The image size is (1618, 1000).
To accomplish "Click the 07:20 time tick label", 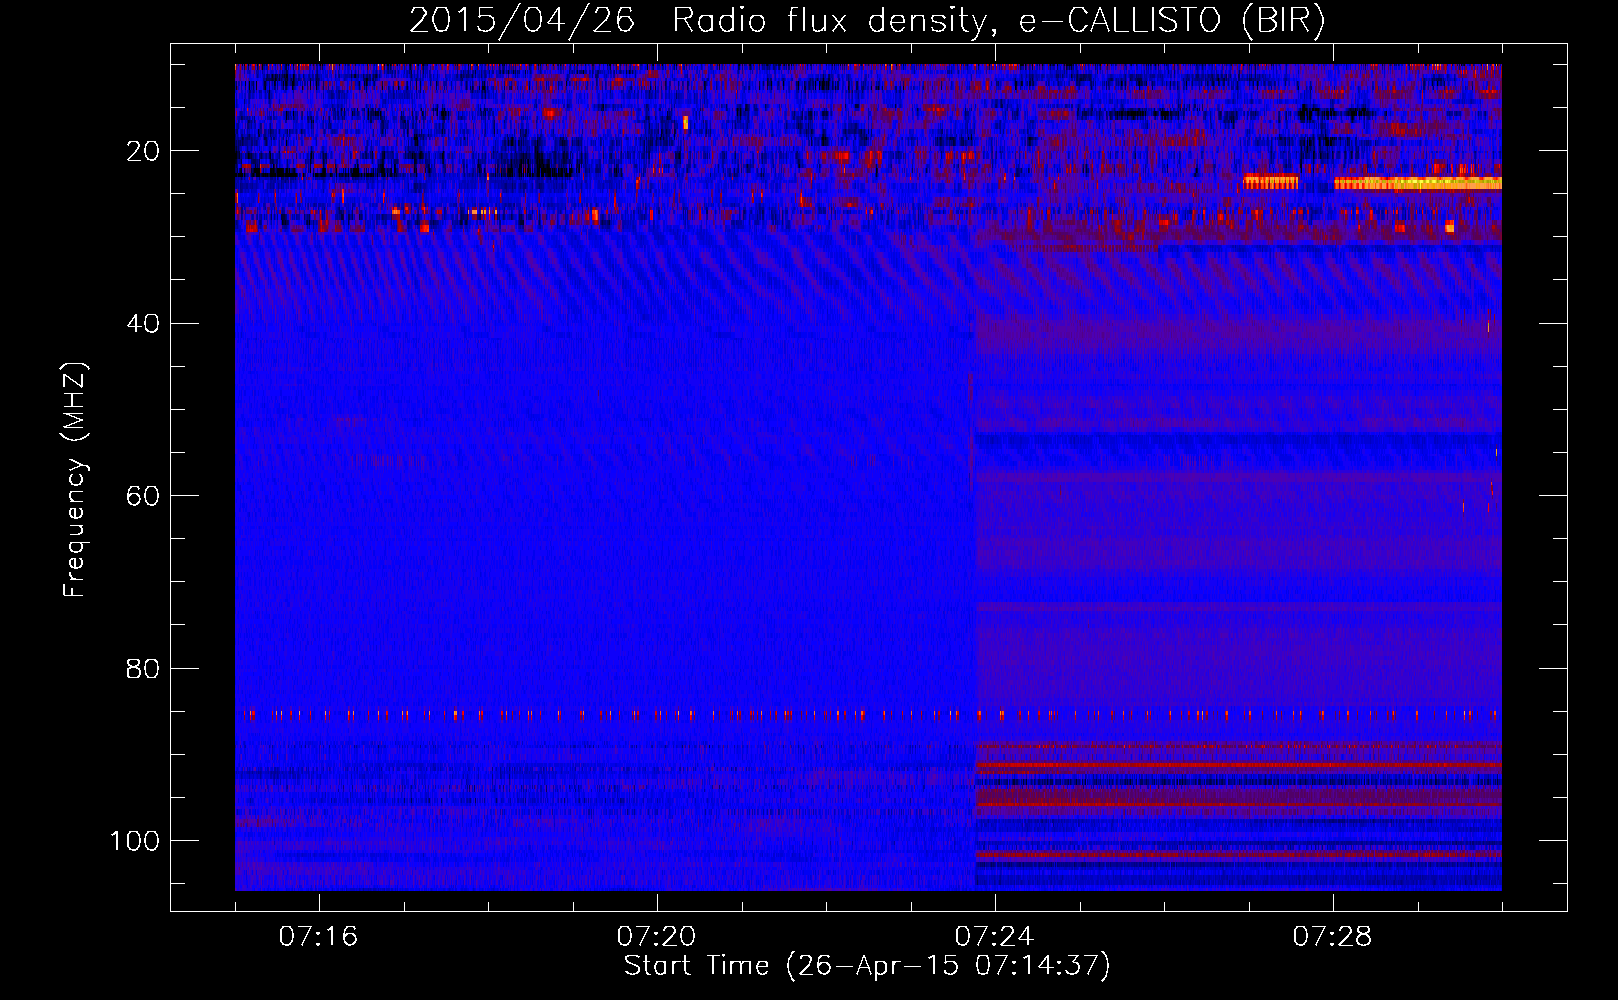I will [656, 937].
